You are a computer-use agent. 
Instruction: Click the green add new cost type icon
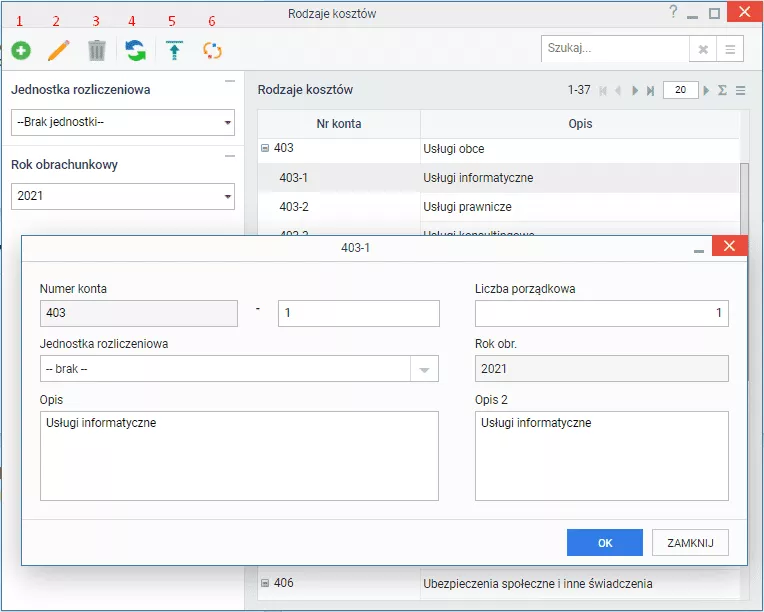click(x=21, y=50)
